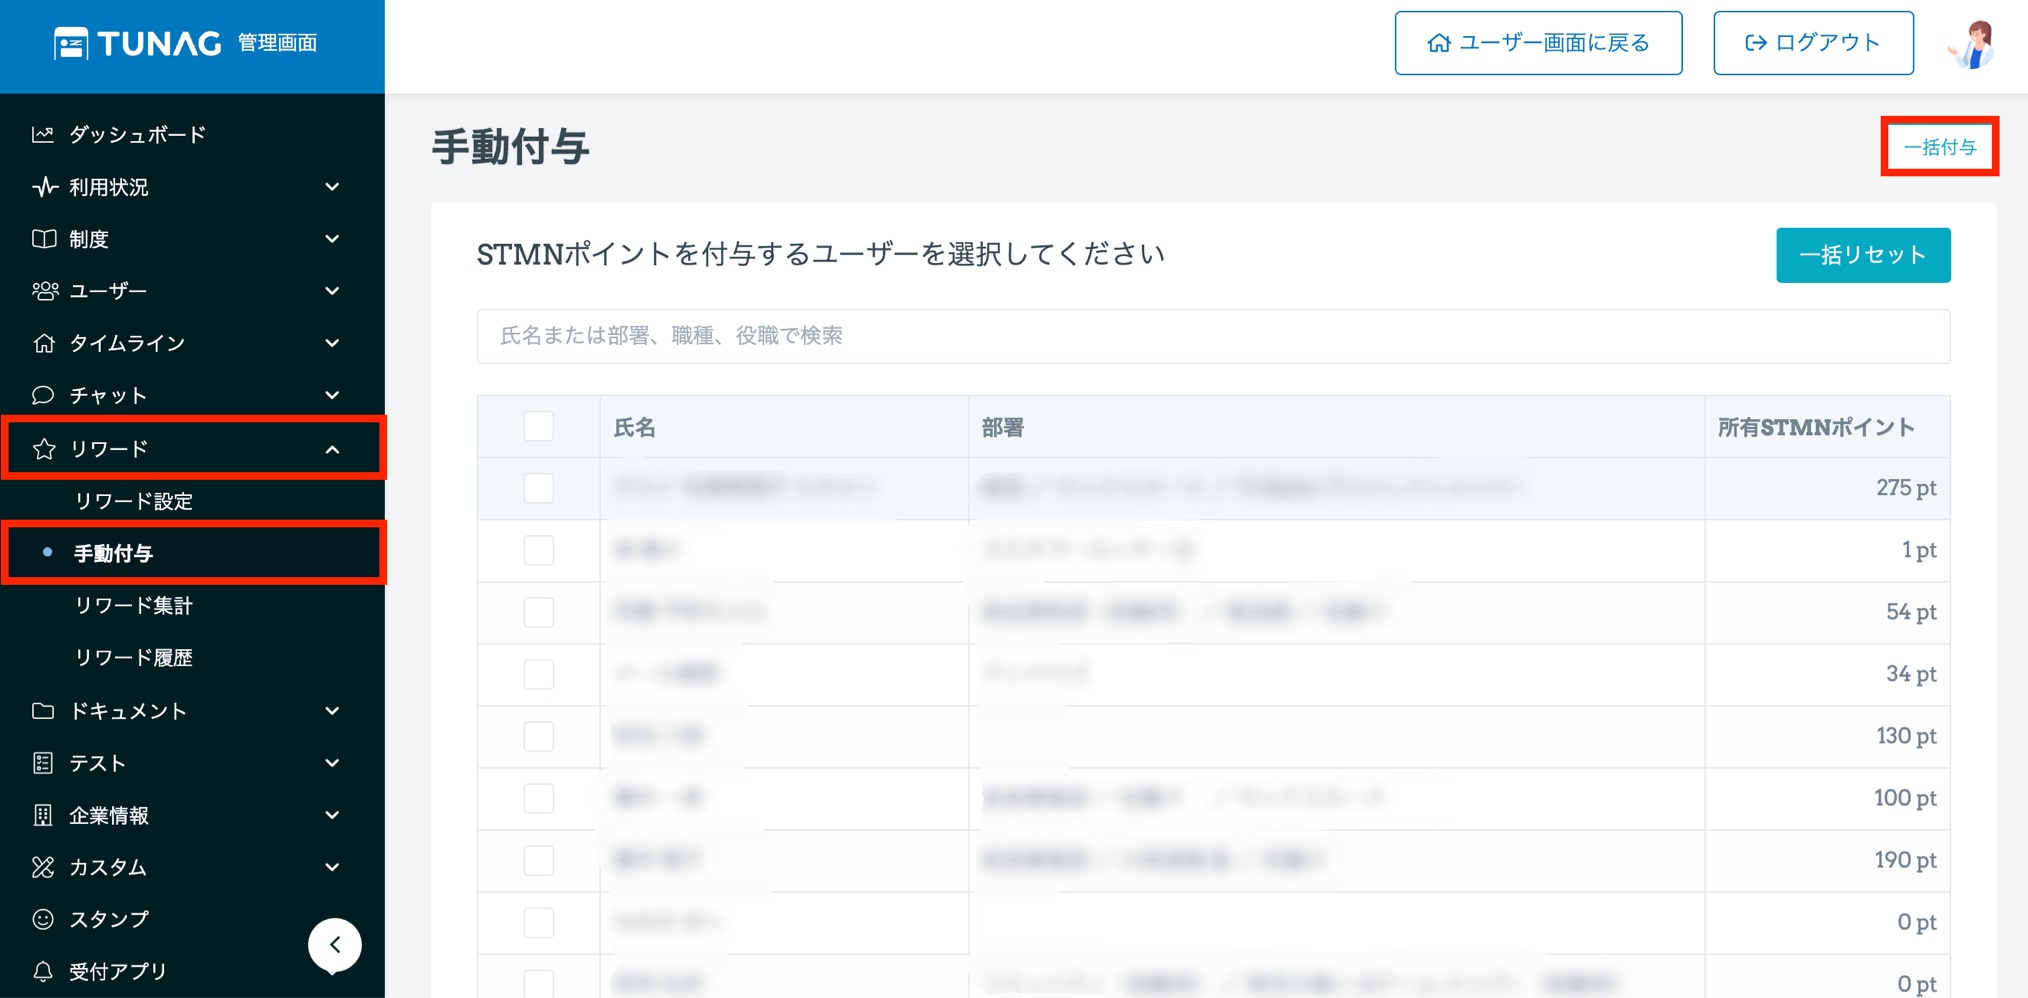Click the 受付アプリ bell icon
The height and width of the screenshot is (998, 2028).
(x=43, y=971)
